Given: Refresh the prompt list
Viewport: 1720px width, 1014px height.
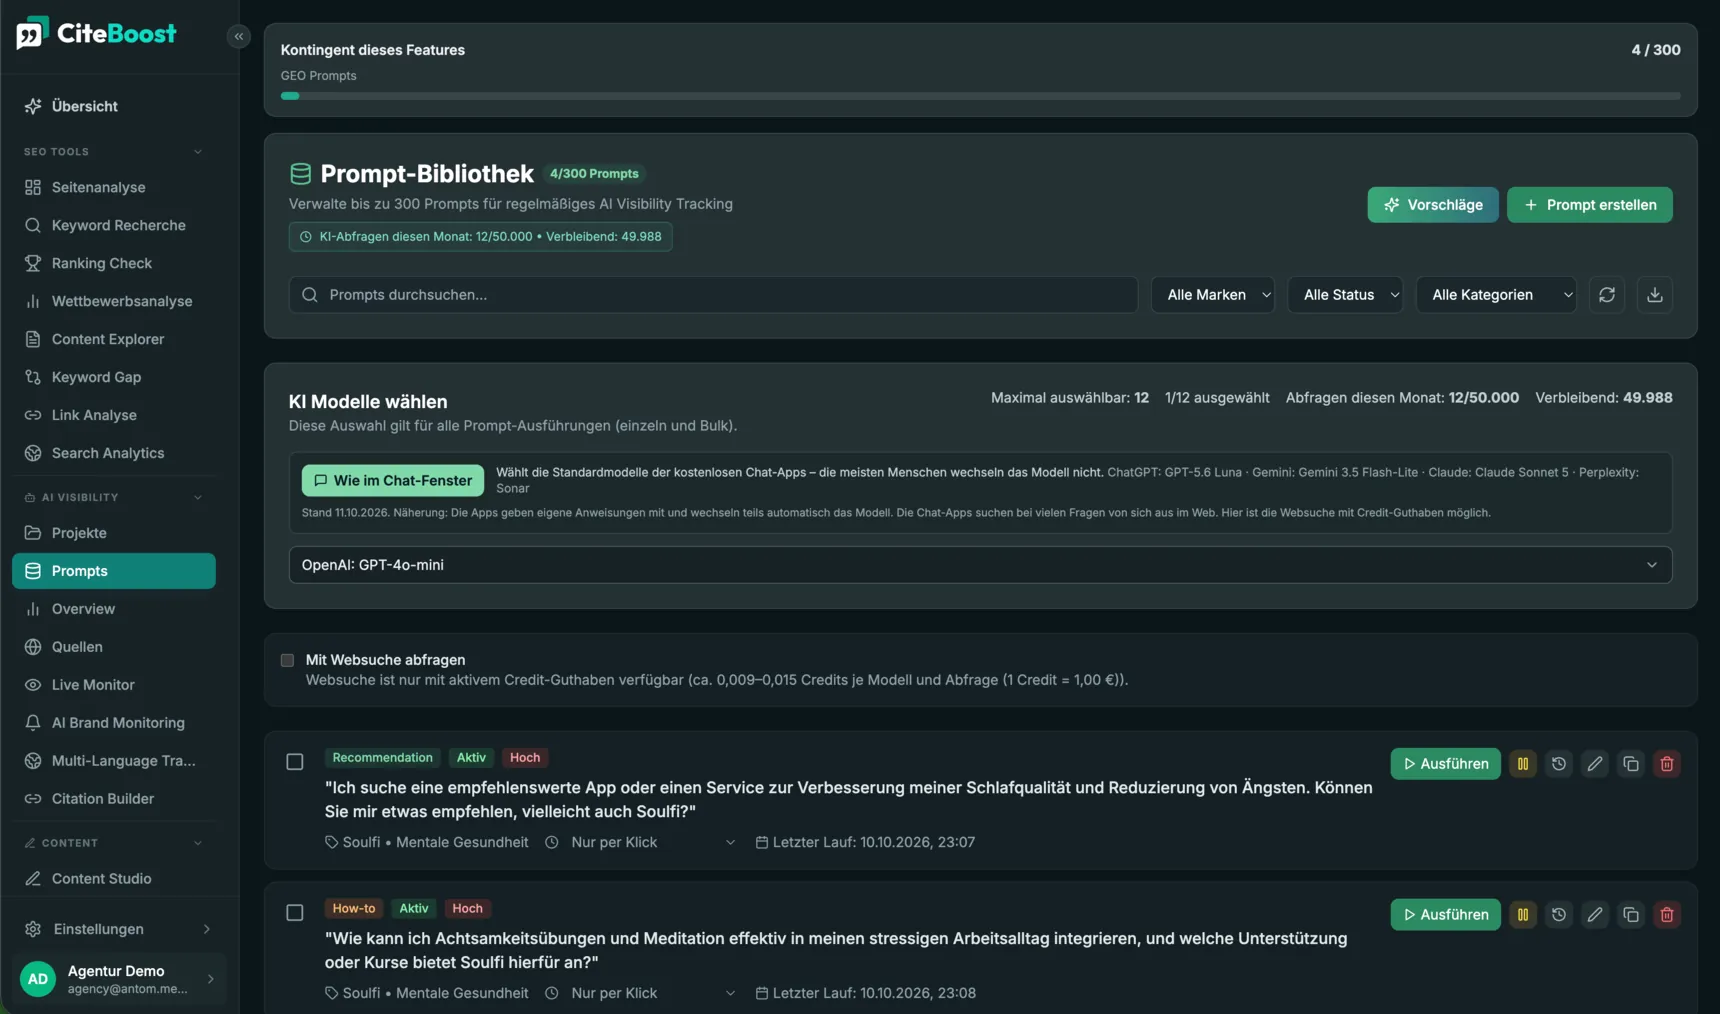Looking at the screenshot, I should click(1607, 295).
